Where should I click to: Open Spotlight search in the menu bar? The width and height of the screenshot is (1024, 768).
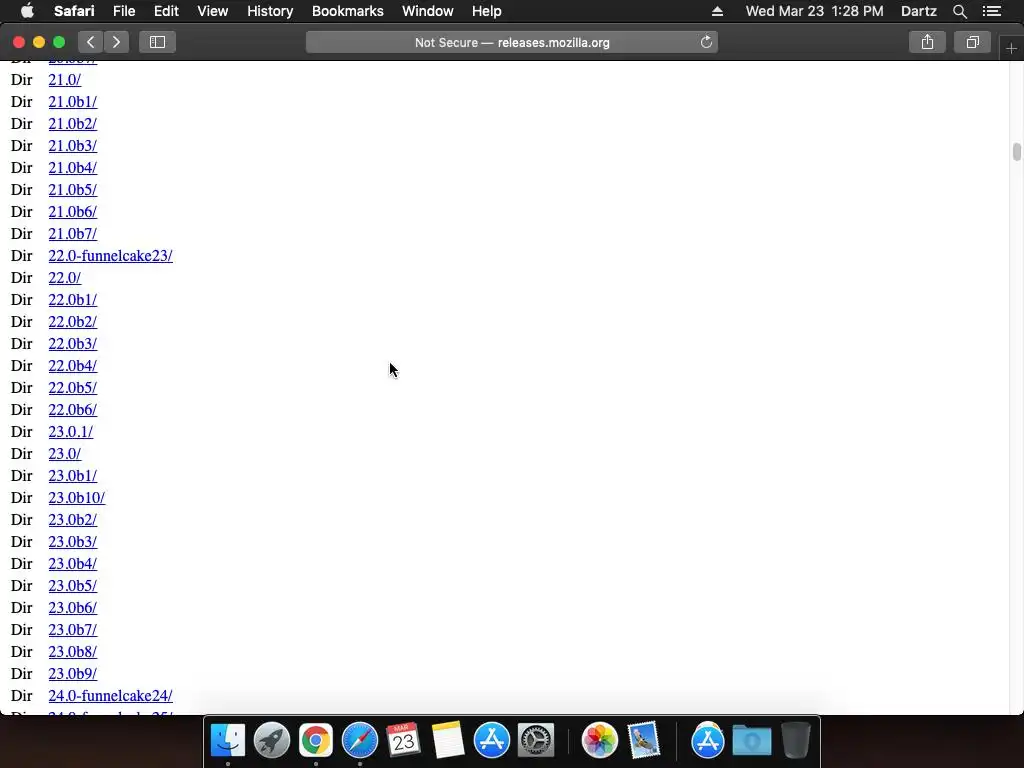click(x=959, y=11)
